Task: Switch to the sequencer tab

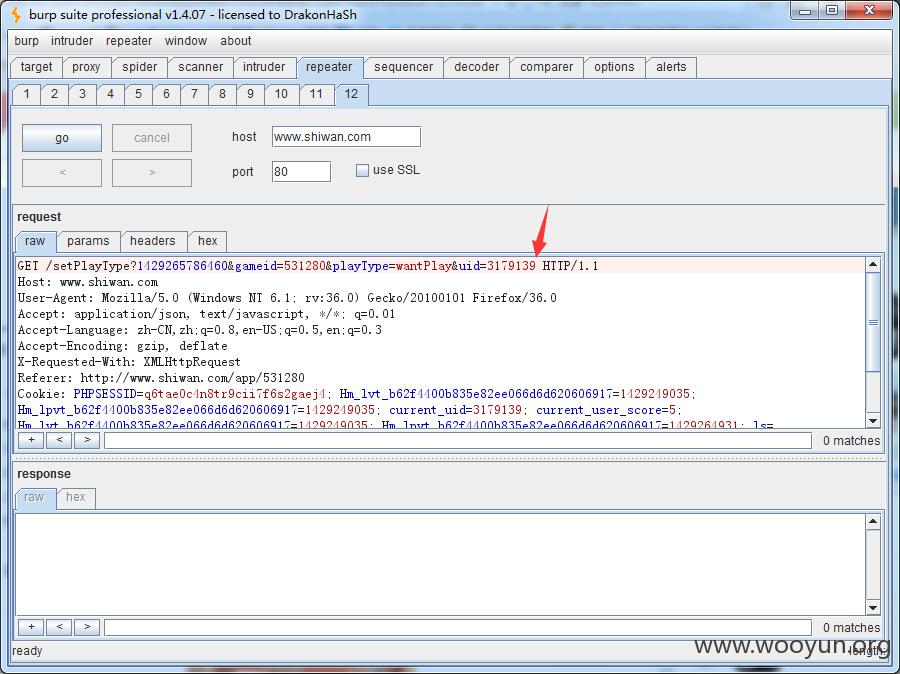Action: [404, 67]
